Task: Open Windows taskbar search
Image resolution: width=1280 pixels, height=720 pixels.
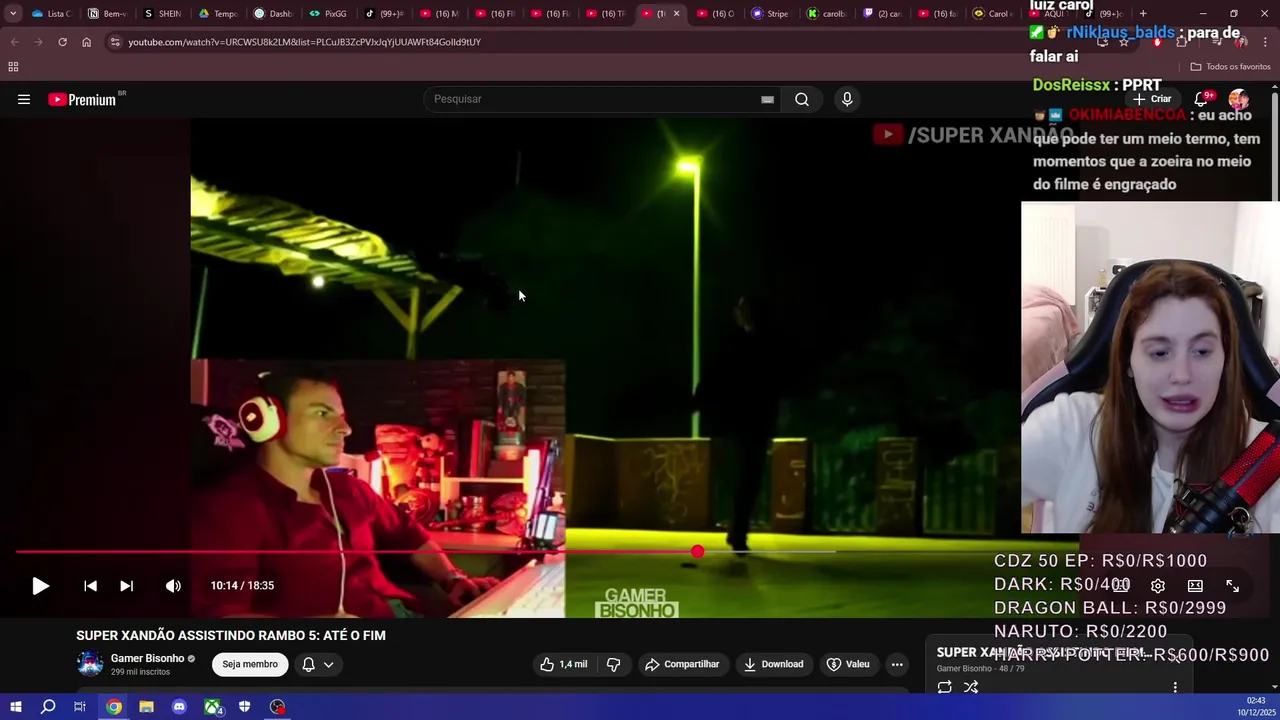Action: click(x=48, y=707)
